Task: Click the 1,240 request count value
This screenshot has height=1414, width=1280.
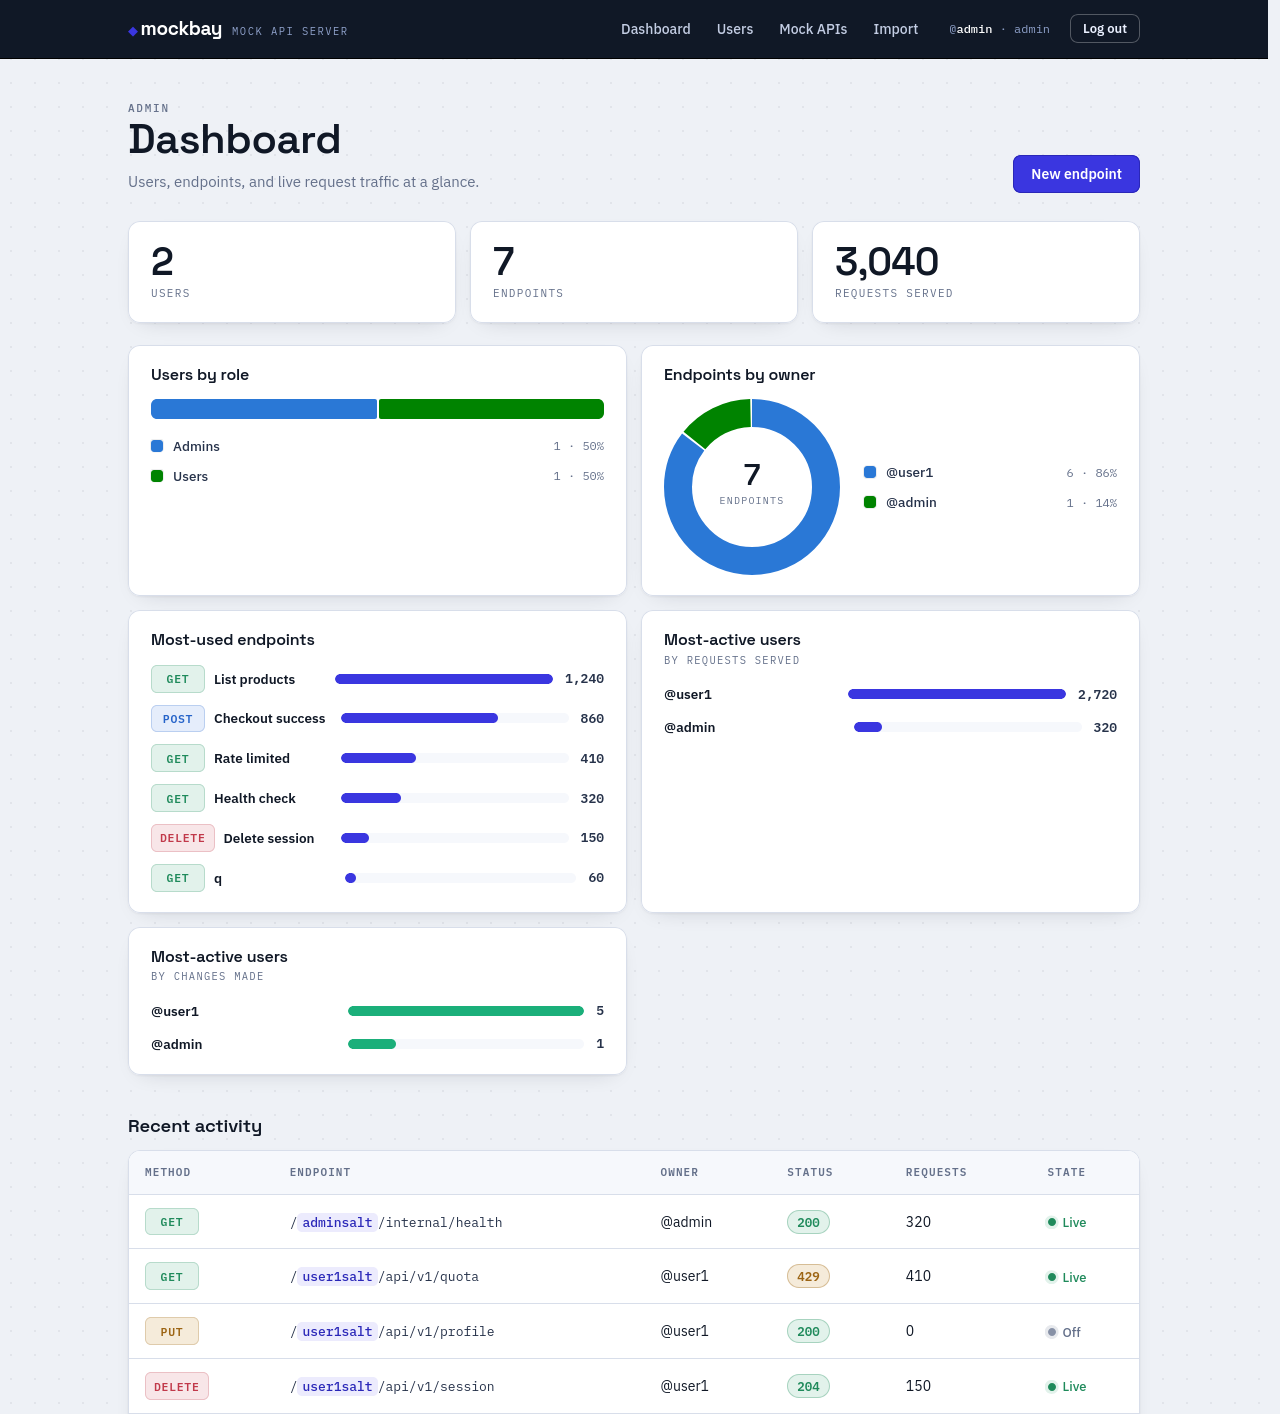Action: point(584,679)
